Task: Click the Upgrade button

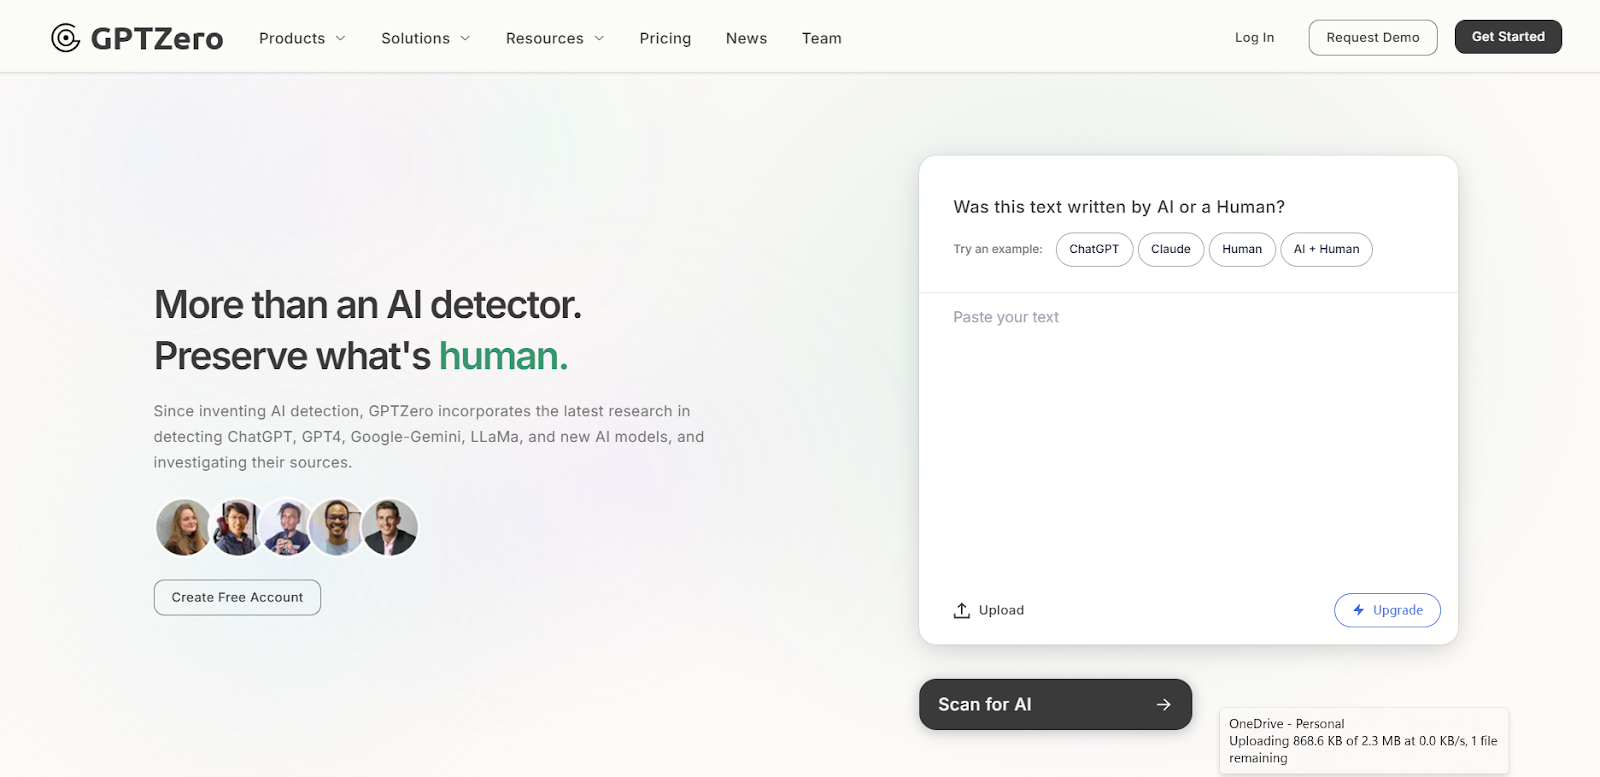Action: click(1387, 610)
